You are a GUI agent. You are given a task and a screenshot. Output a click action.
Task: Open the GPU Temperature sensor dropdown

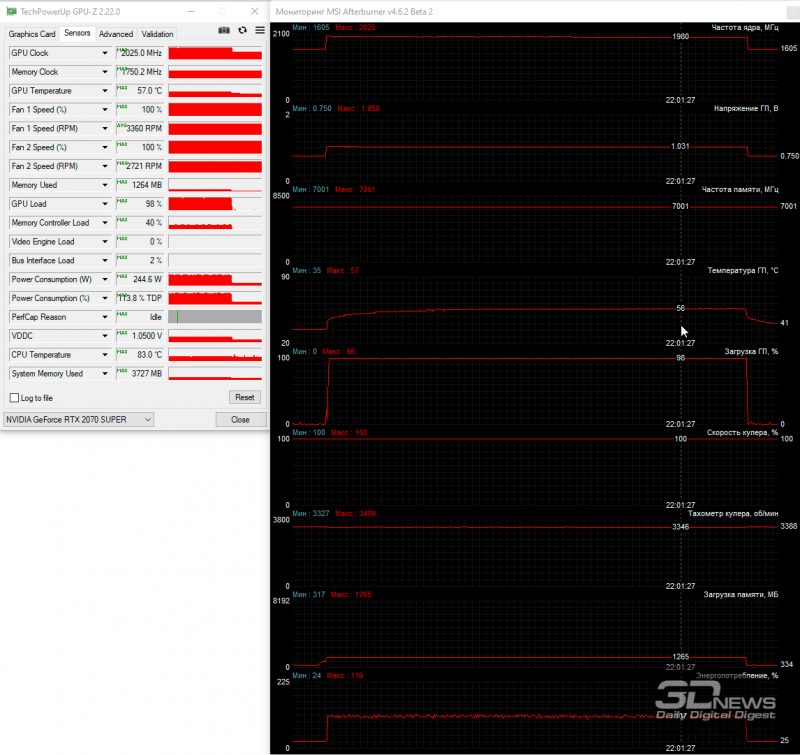coord(105,91)
